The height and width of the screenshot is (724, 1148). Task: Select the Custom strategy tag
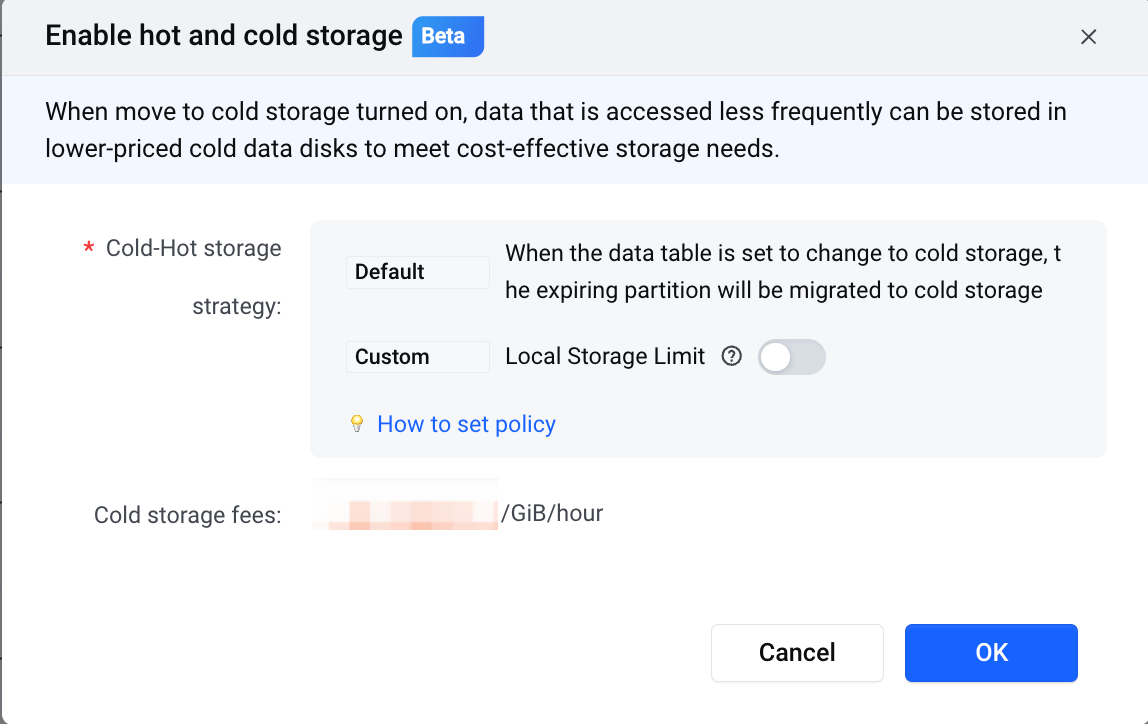pyautogui.click(x=417, y=357)
